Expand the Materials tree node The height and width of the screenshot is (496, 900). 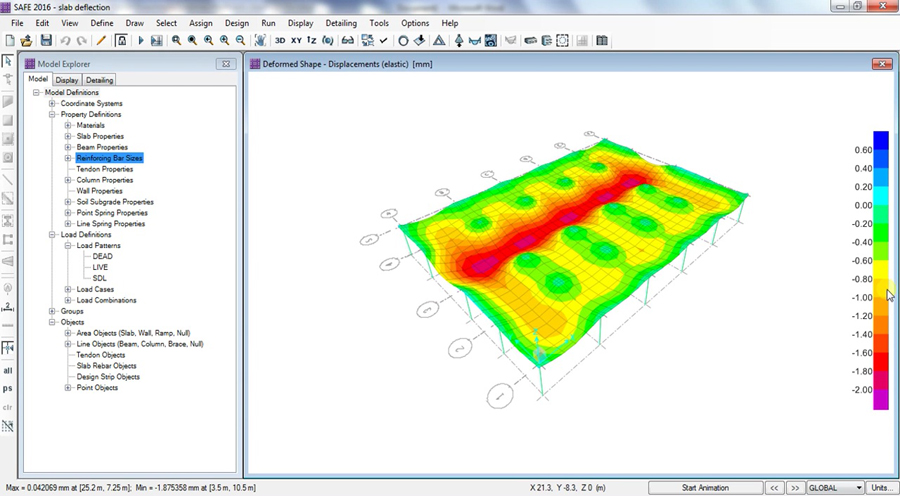click(68, 125)
